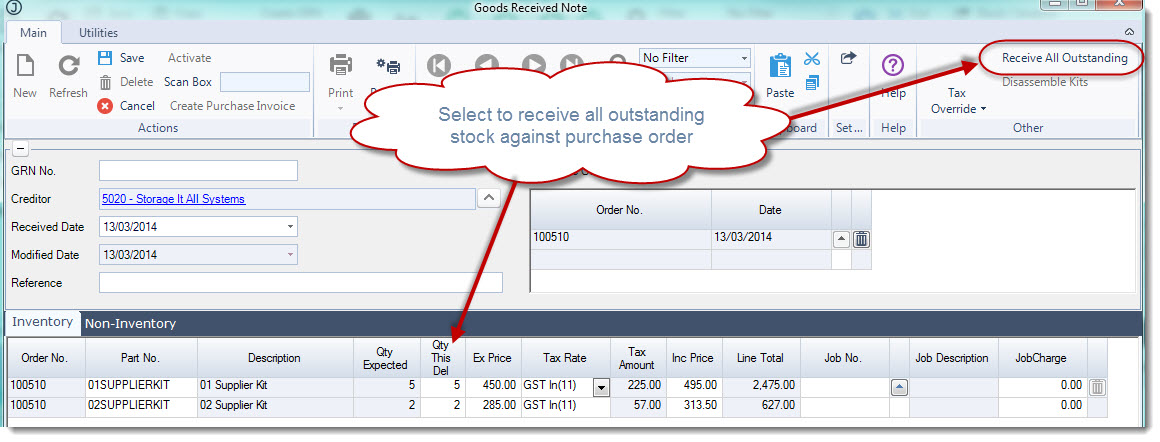This screenshot has height=442, width=1160.
Task: Click the Print printer icon
Action: click(x=340, y=65)
